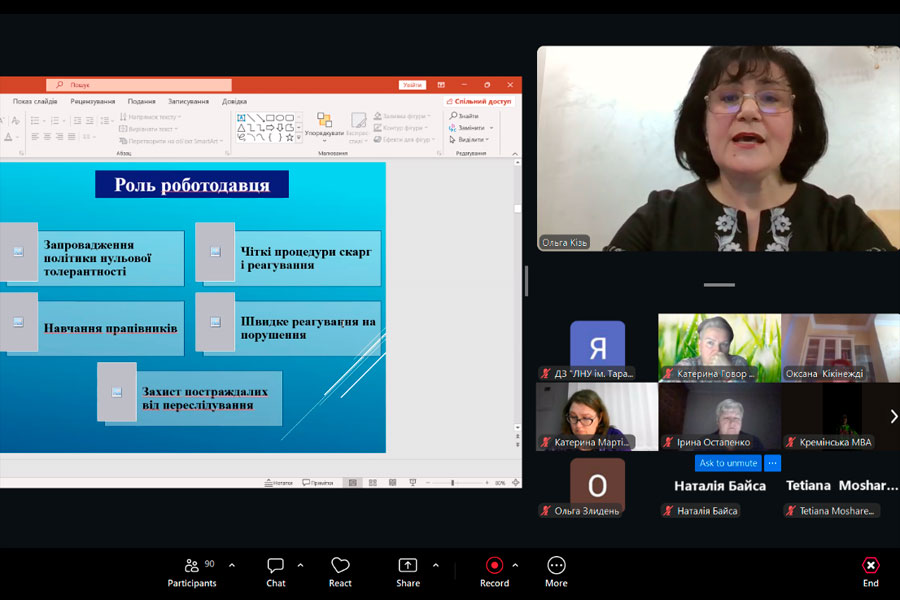Click Перетворити на об'єкт SmartArt

(171, 141)
